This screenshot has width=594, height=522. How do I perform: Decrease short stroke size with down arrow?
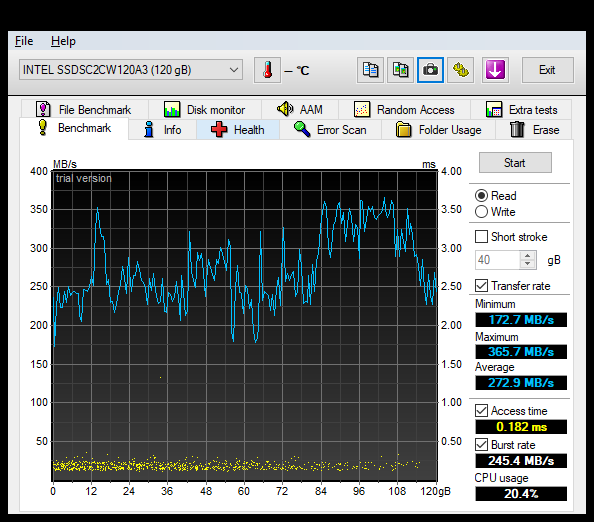[528, 264]
